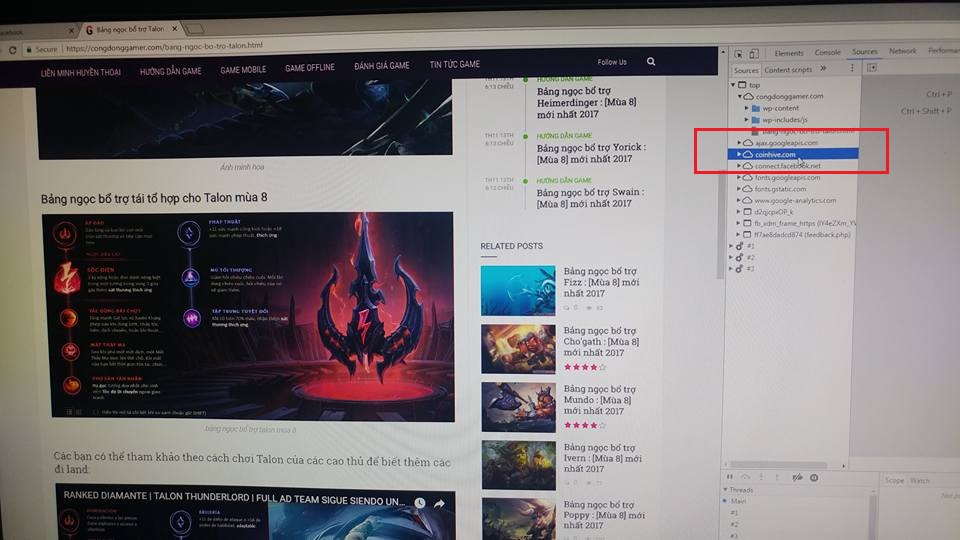This screenshot has height=540, width=960.
Task: Open the Scope debugger tab
Action: pos(894,481)
